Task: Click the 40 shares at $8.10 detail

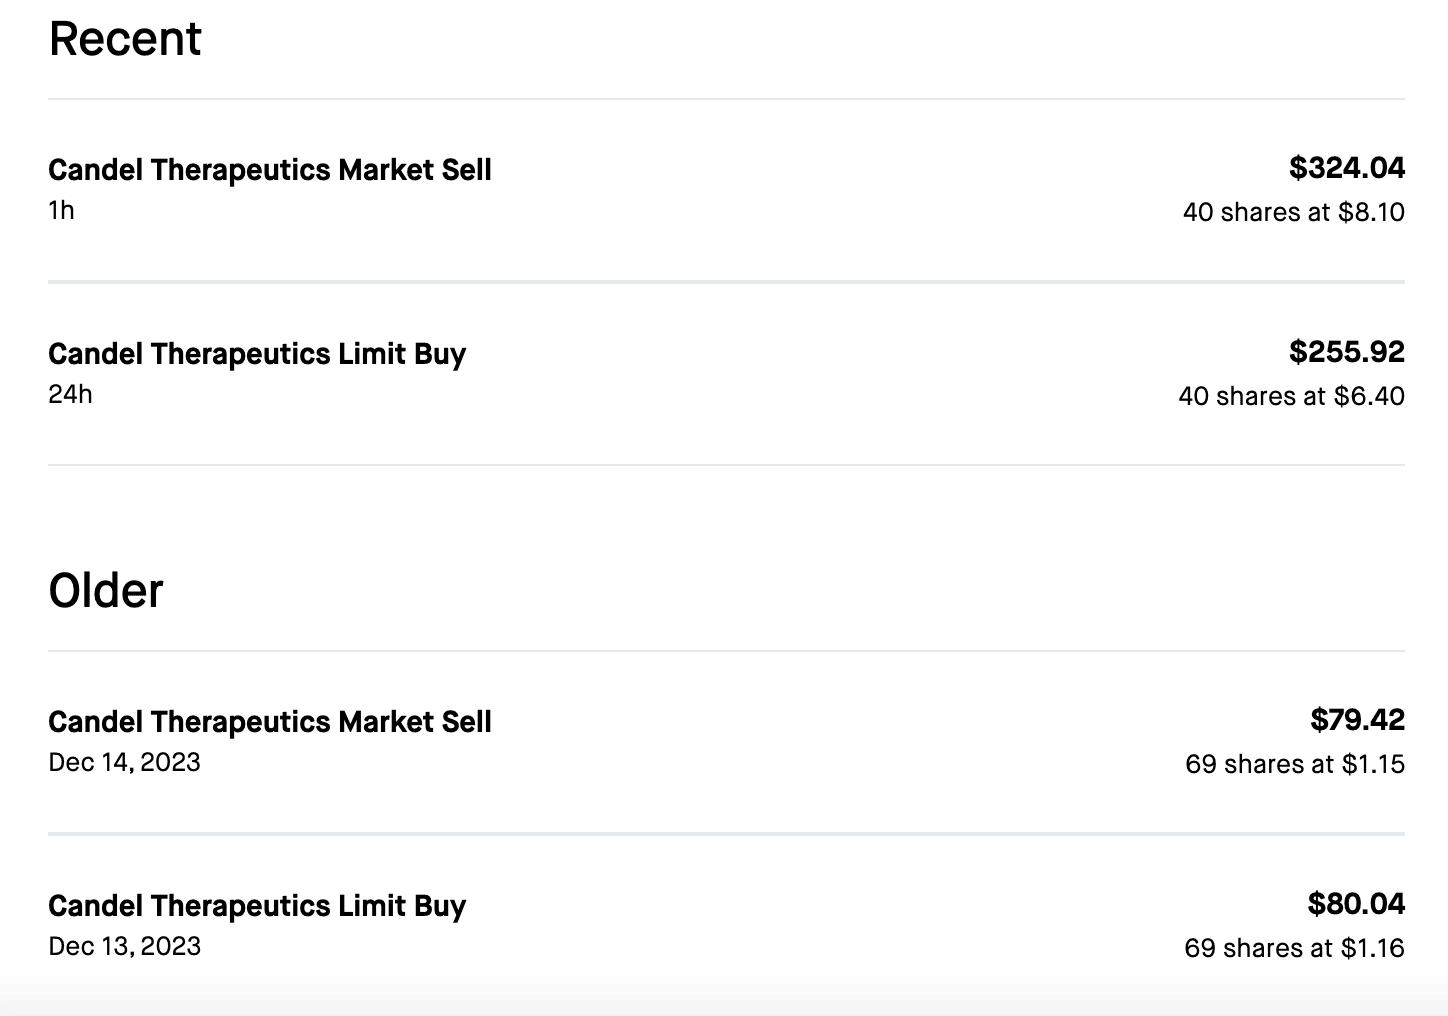Action: (x=1293, y=212)
